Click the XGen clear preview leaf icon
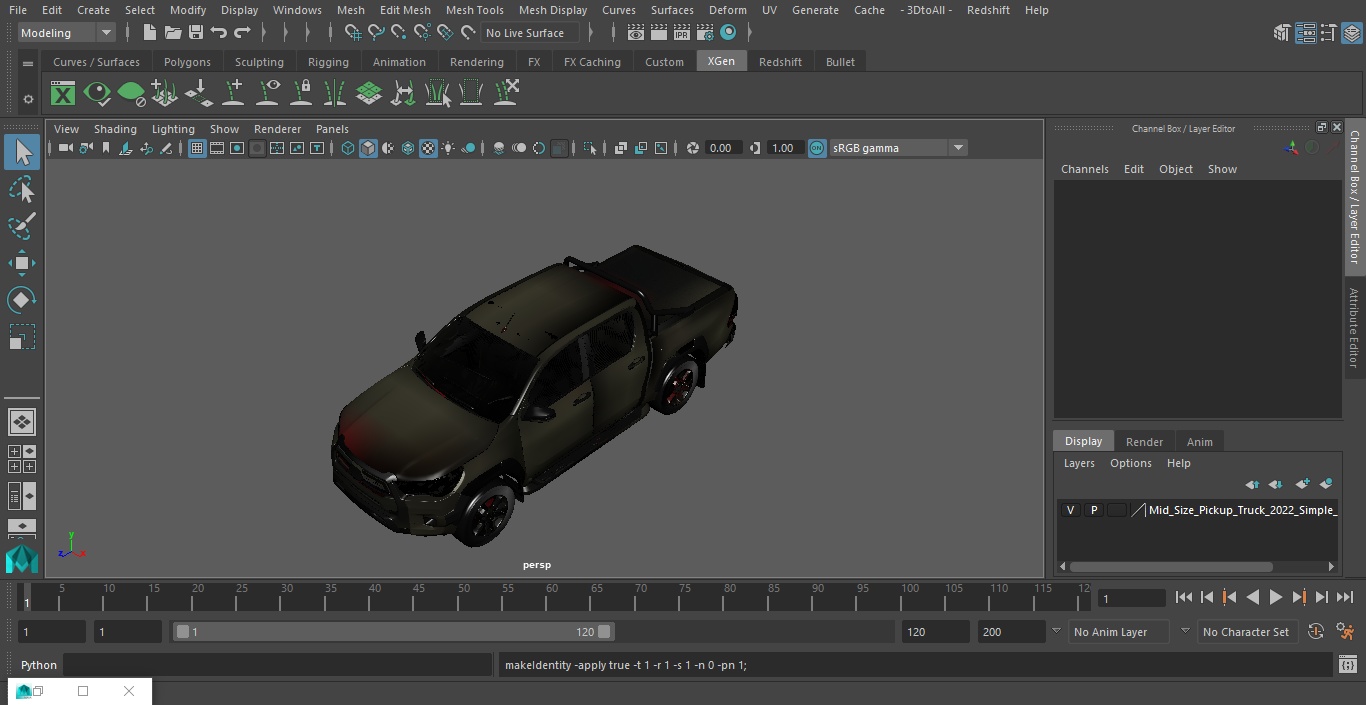Screen dimensions: 1366x705 pyautogui.click(x=131, y=94)
